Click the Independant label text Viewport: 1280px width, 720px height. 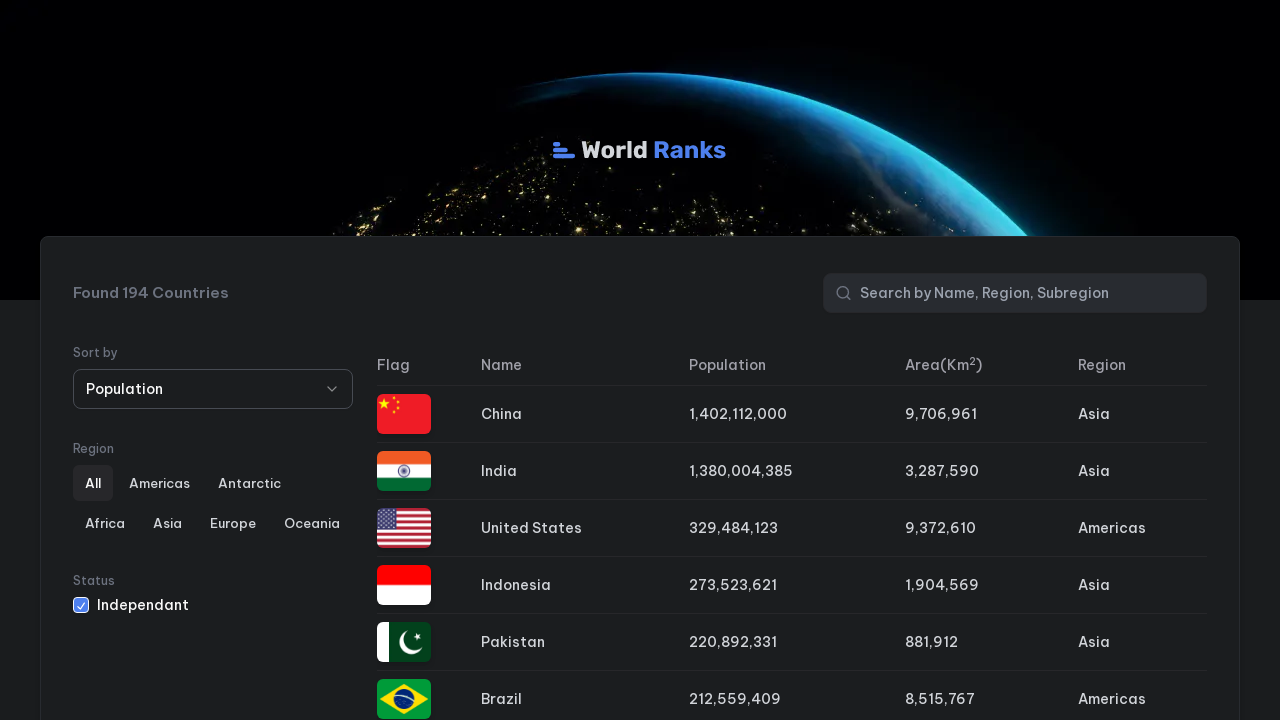(x=143, y=605)
